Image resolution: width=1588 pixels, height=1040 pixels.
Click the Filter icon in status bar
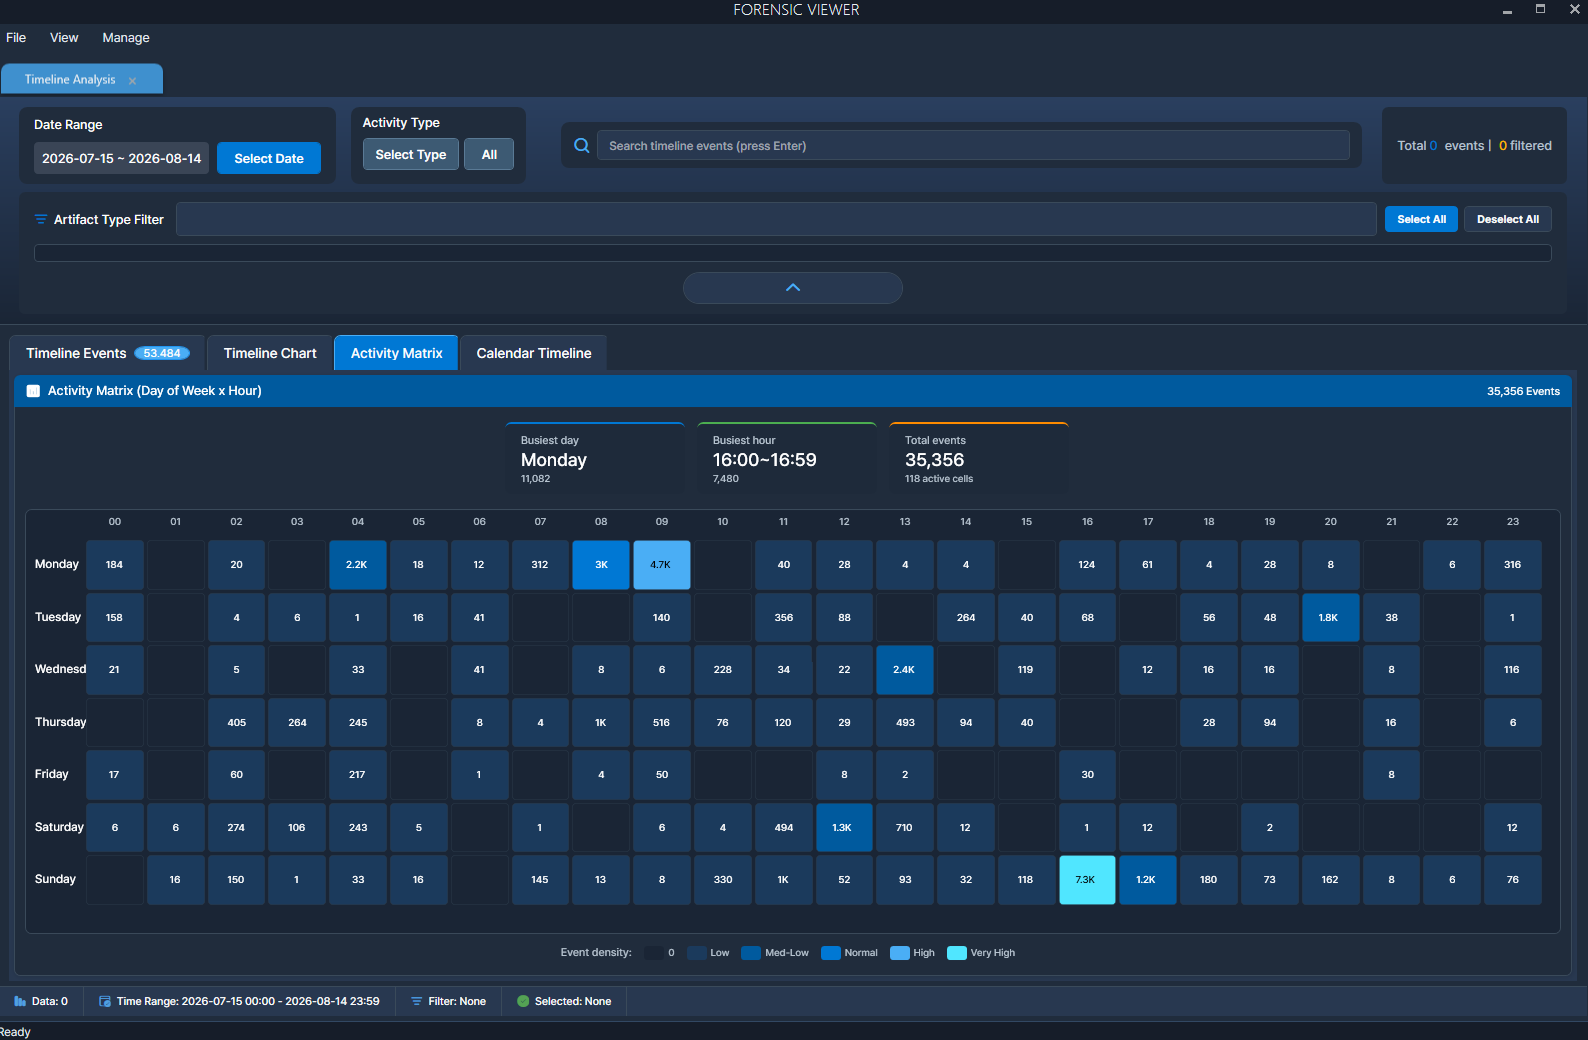point(417,1001)
